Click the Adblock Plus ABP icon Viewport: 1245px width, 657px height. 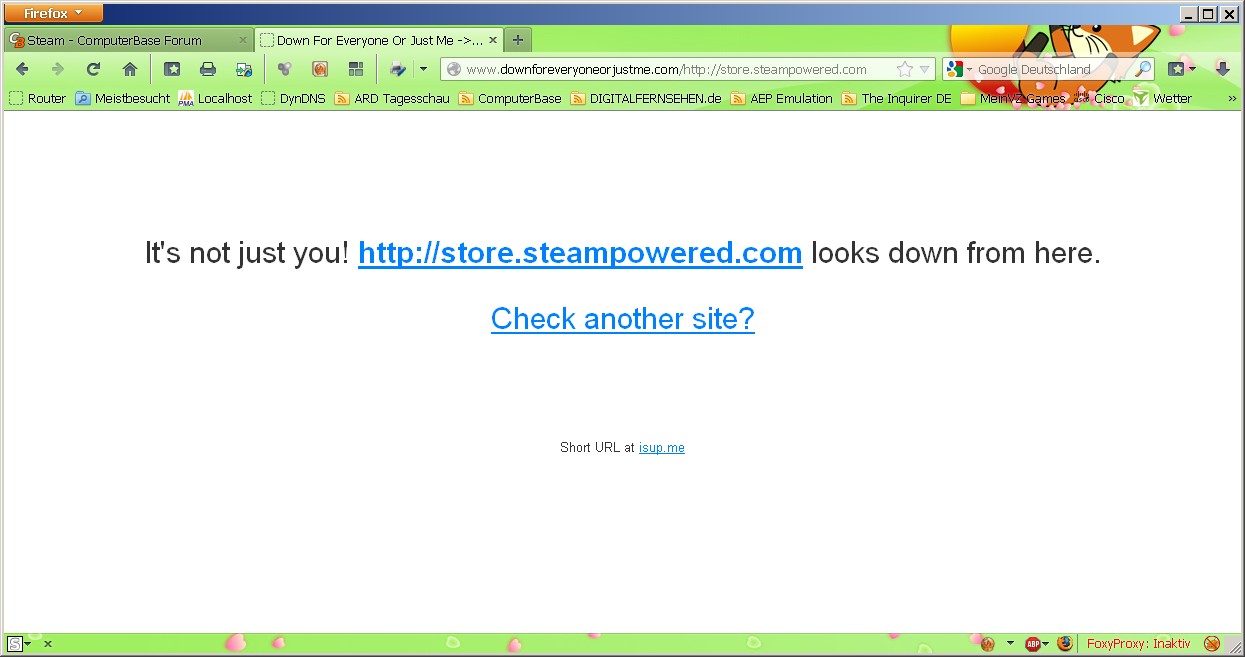(1032, 644)
